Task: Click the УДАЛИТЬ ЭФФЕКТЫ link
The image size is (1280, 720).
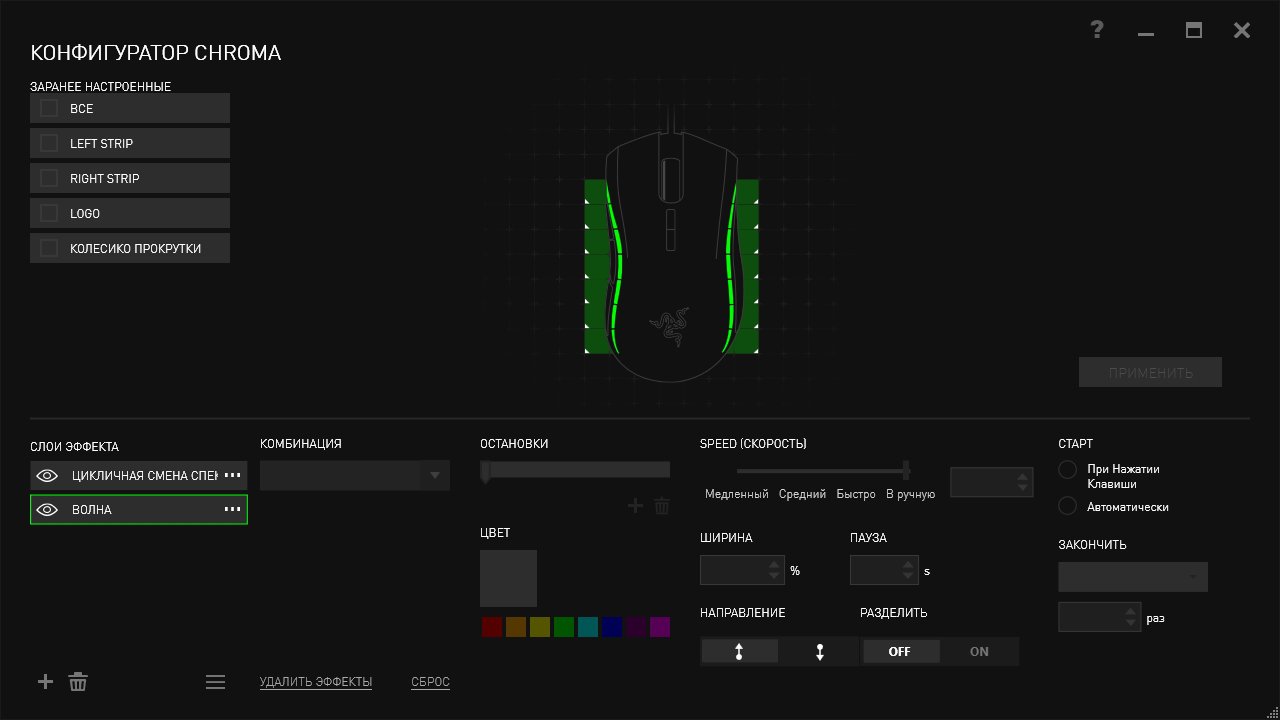Action: tap(315, 682)
